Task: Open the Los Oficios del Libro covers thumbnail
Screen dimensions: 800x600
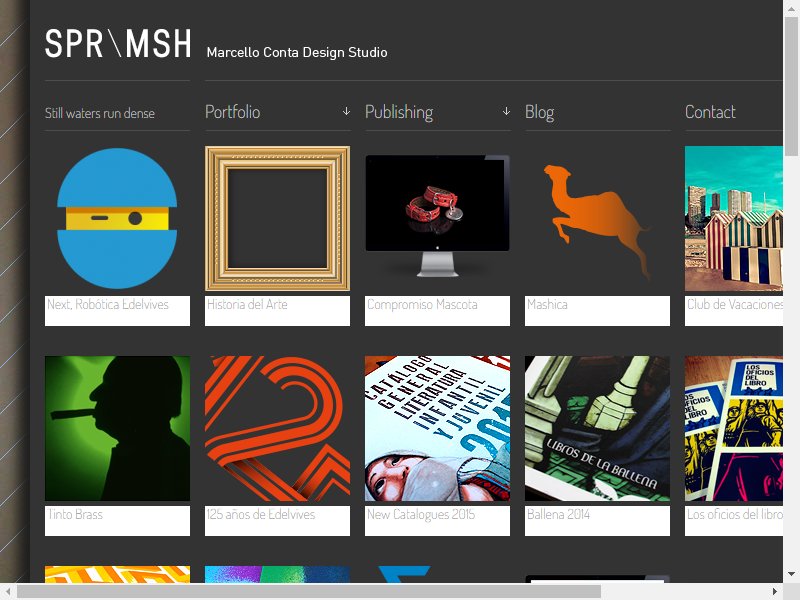Action: pos(734,429)
